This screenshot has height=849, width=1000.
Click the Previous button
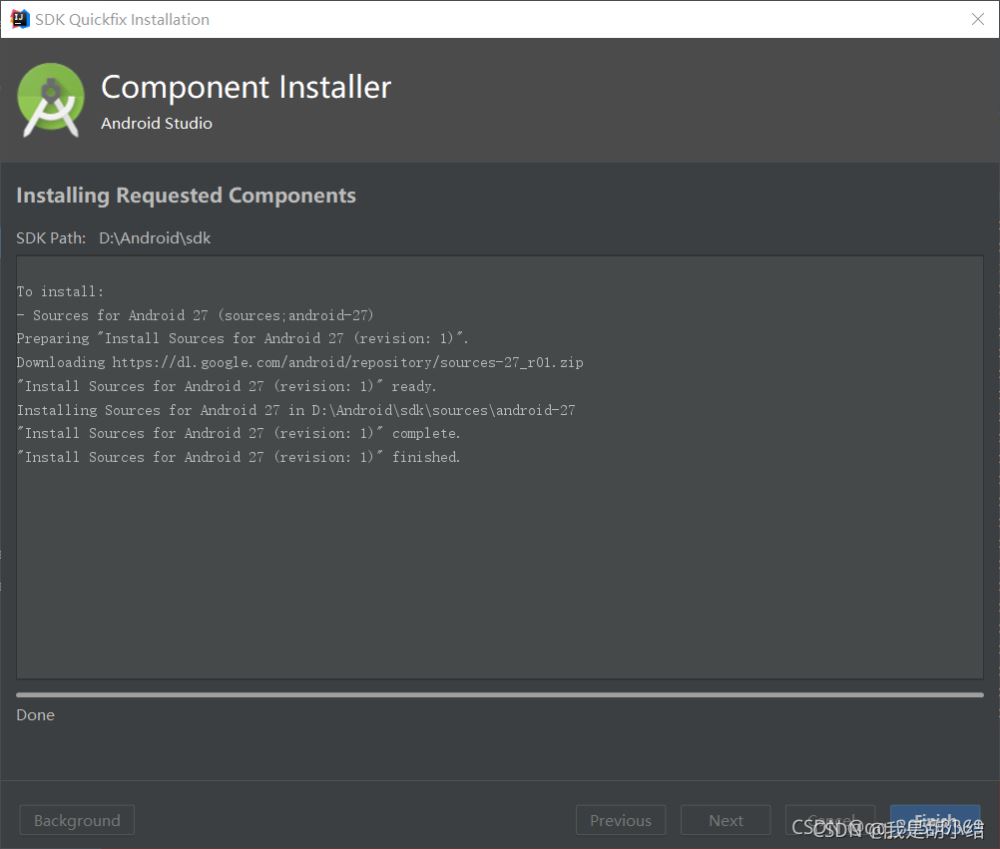point(621,820)
